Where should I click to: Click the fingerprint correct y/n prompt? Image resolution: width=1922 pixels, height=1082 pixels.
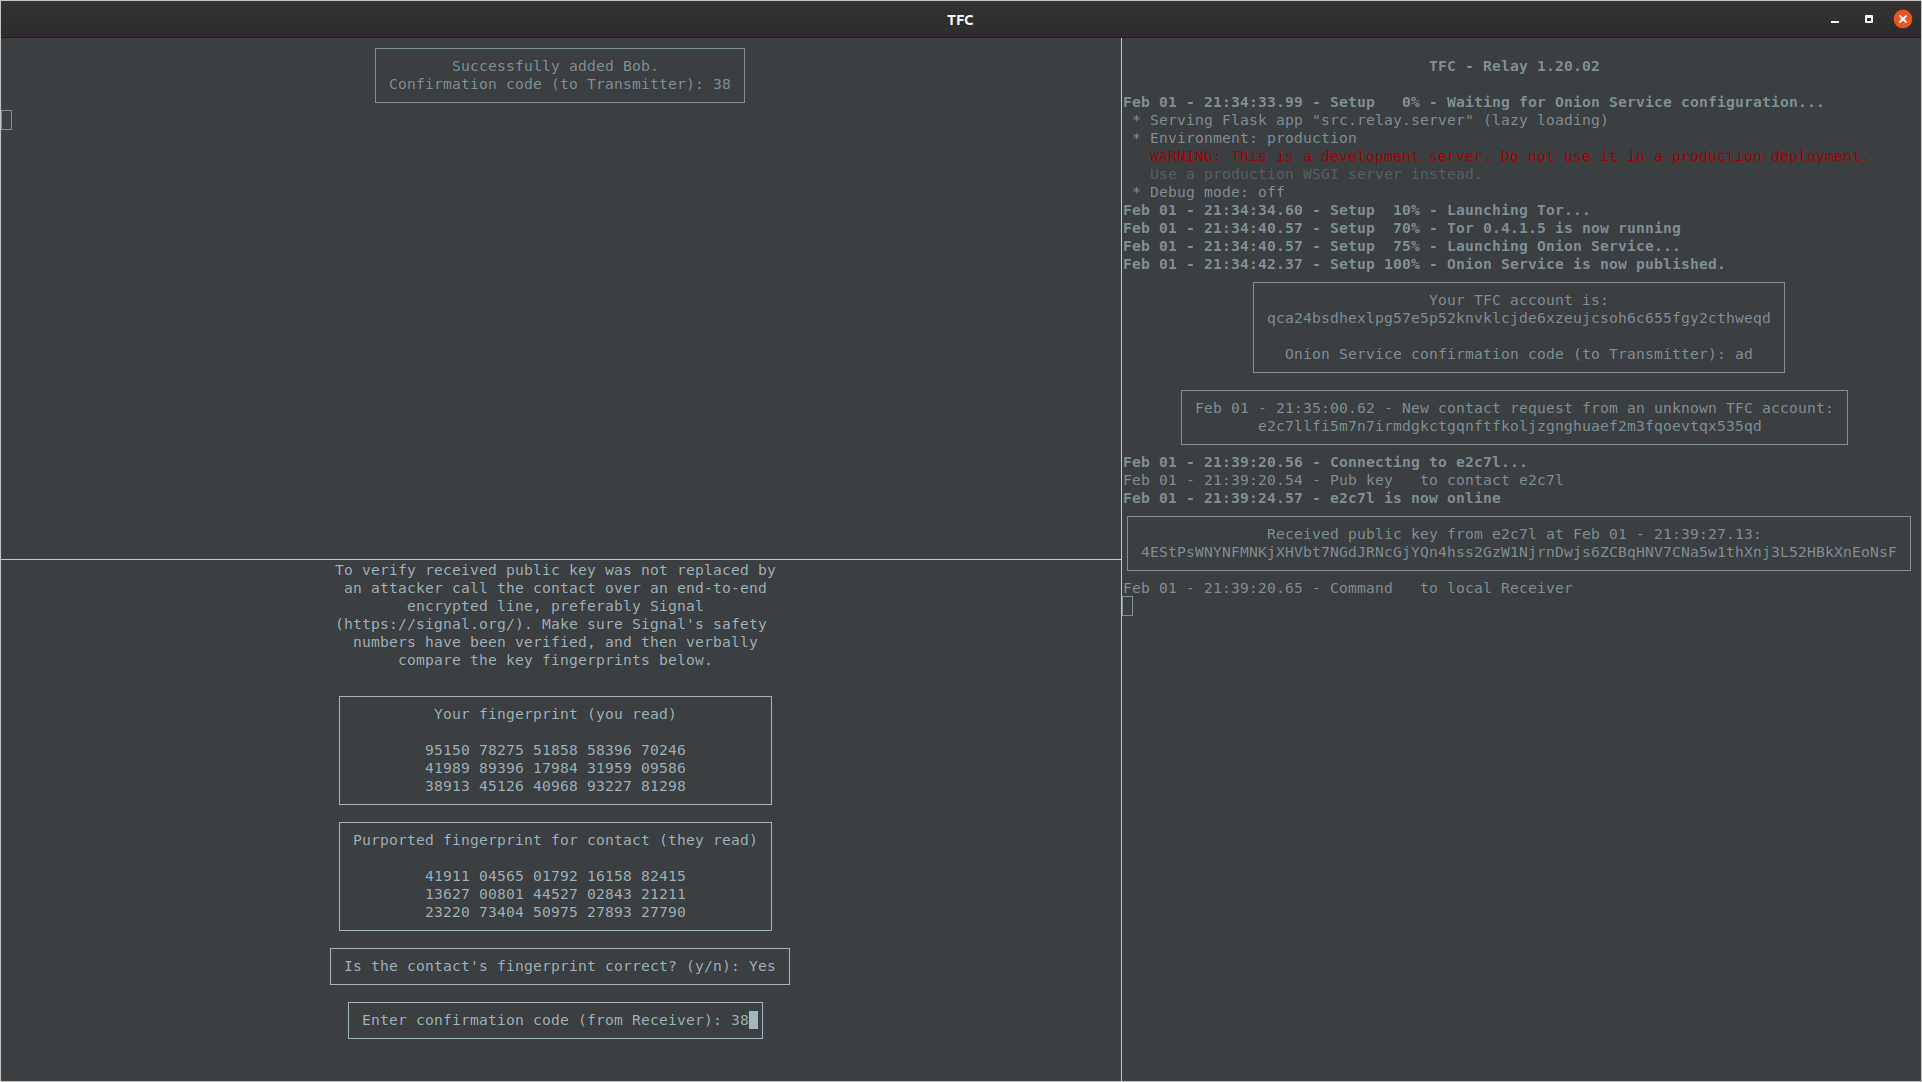click(559, 967)
